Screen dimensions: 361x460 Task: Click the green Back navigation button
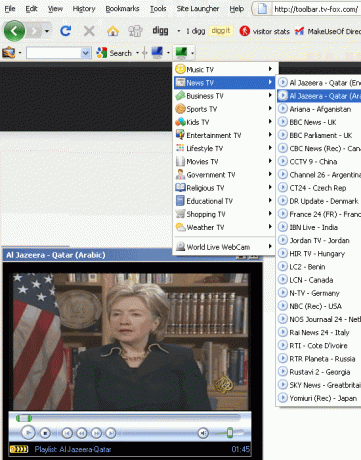tap(14, 31)
